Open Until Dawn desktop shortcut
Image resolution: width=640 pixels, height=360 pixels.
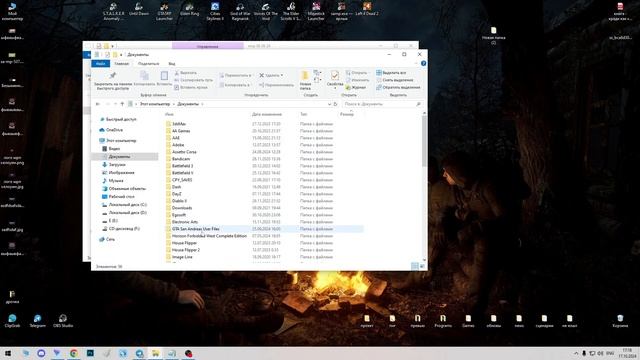click(139, 10)
